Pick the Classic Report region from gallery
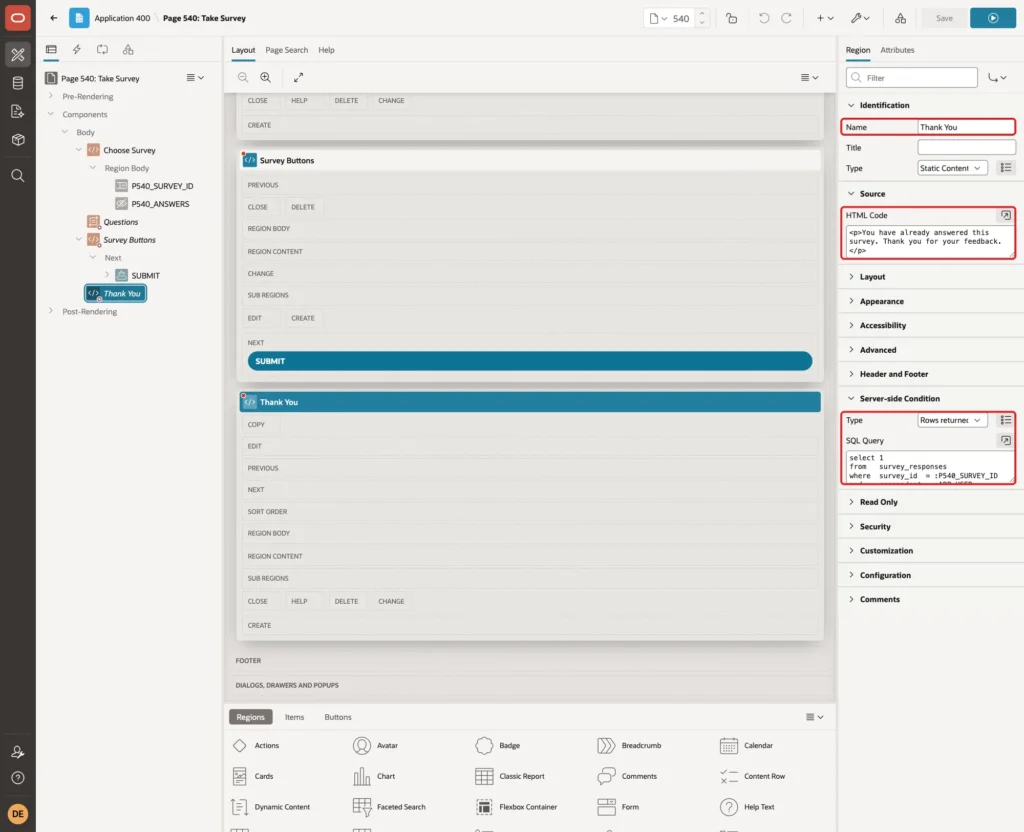 (510, 776)
